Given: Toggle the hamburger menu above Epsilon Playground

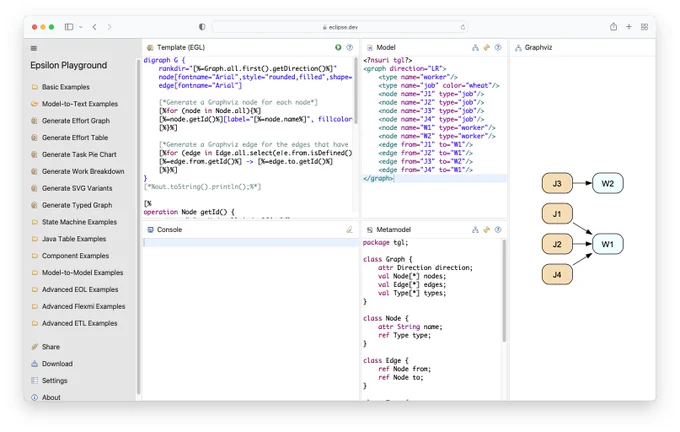Looking at the screenshot, I should click(34, 48).
